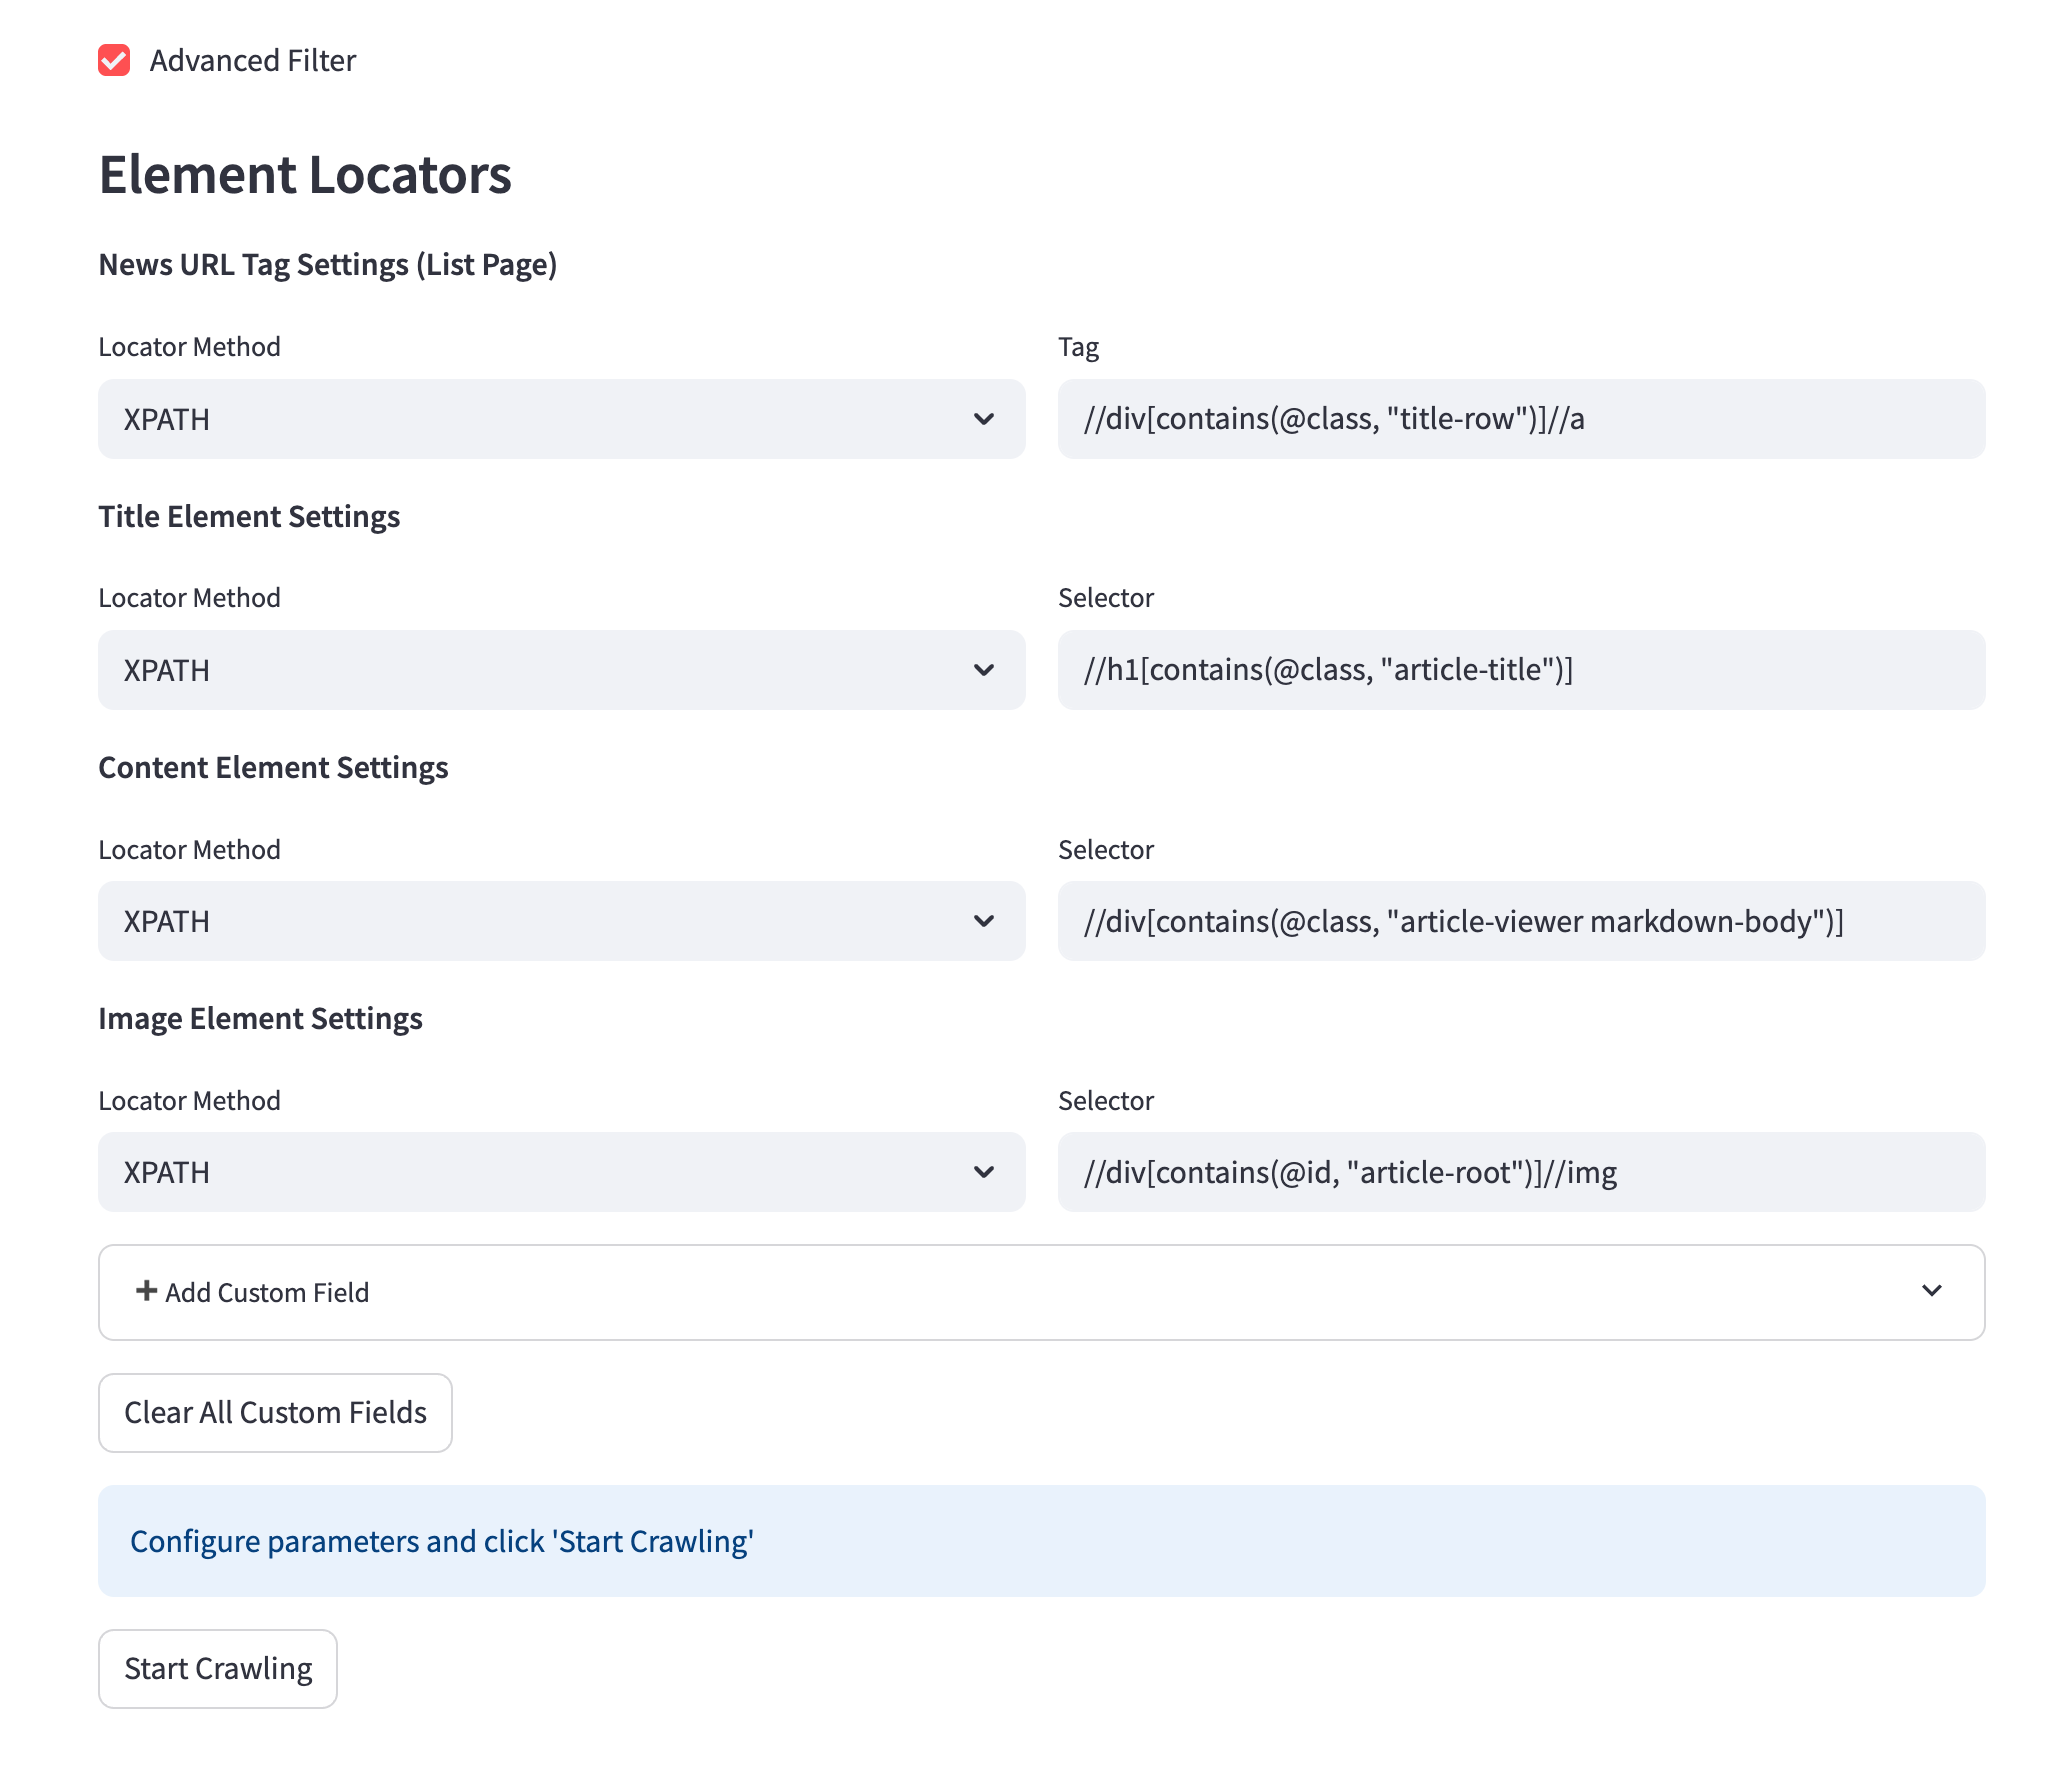
Task: Click chevron arrow in News URL locator dropdown
Action: [x=984, y=419]
